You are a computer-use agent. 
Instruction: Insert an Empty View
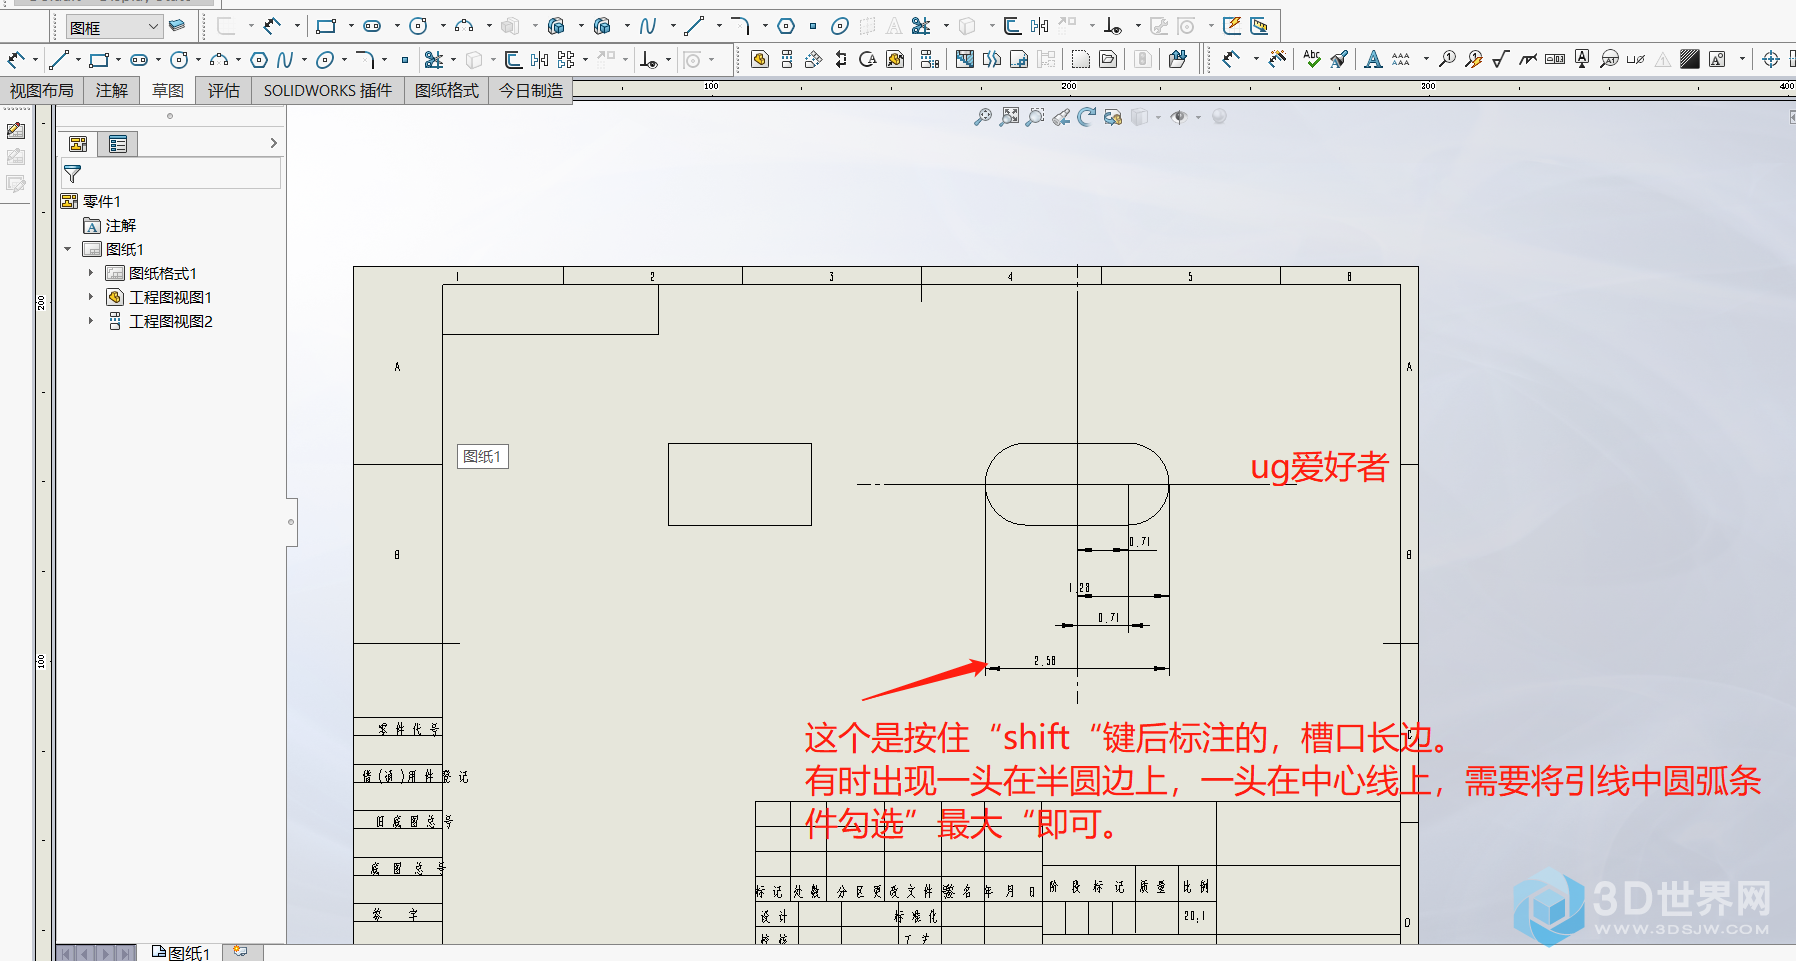click(x=1080, y=60)
